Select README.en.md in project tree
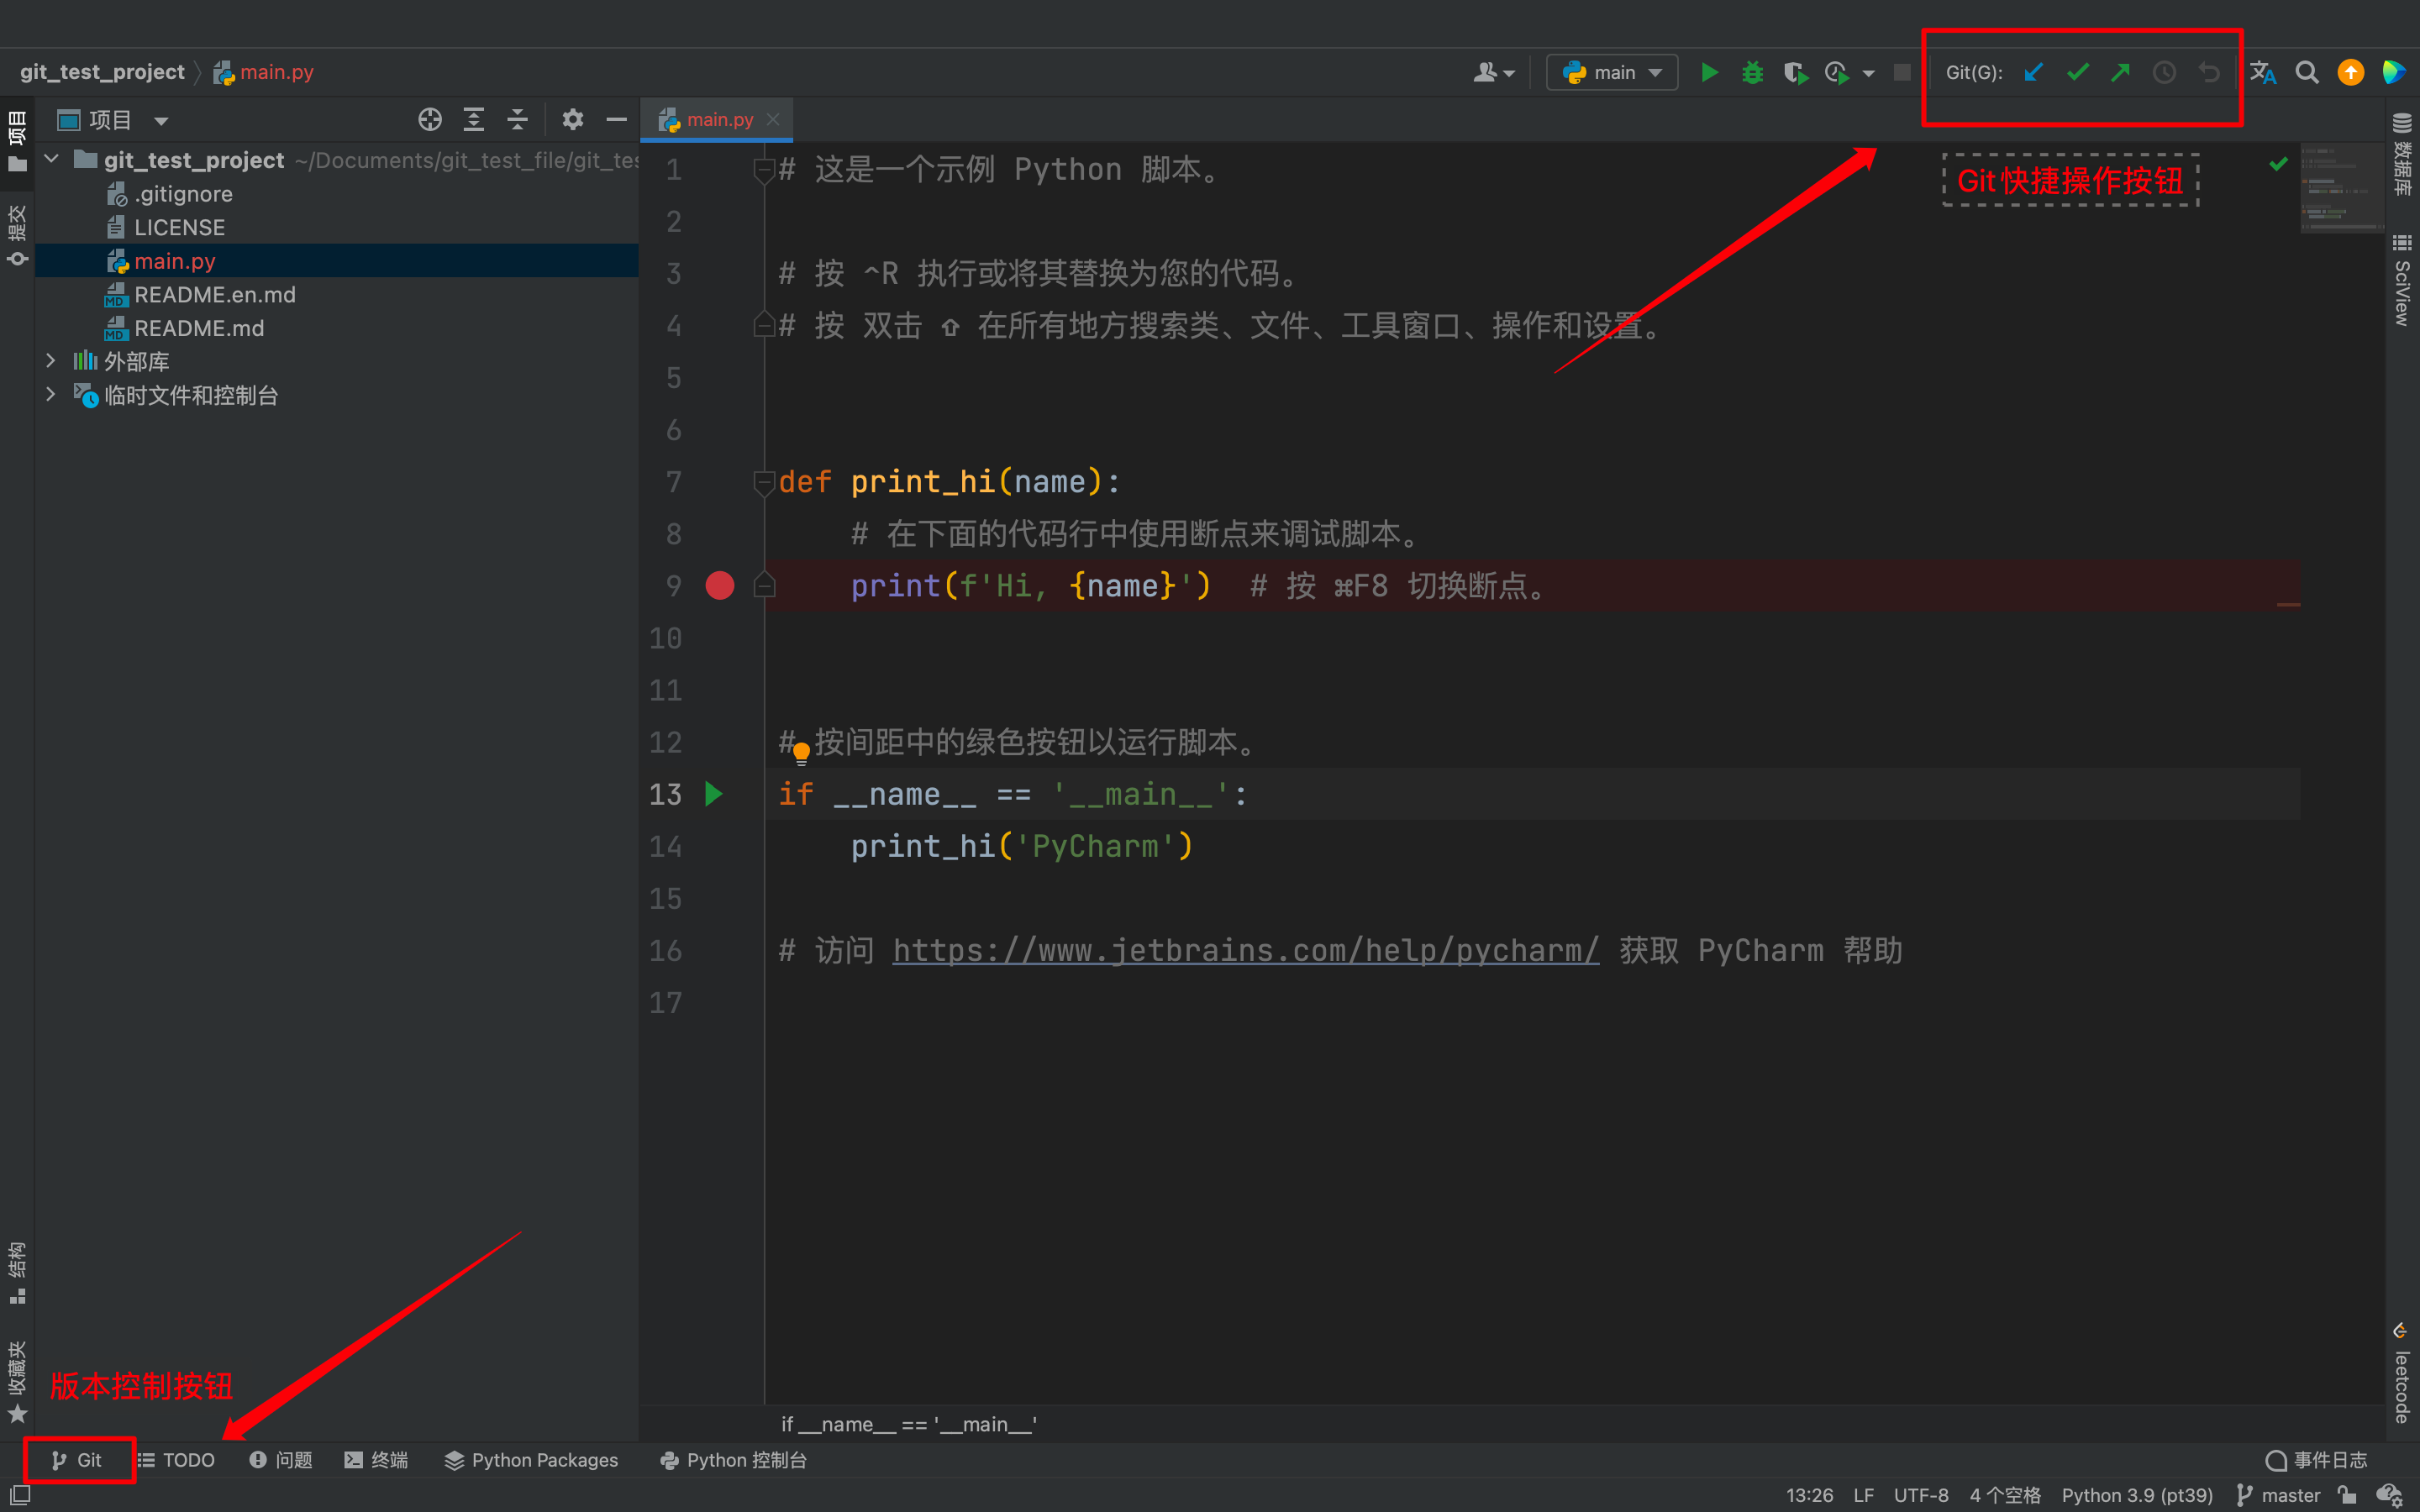 (214, 295)
